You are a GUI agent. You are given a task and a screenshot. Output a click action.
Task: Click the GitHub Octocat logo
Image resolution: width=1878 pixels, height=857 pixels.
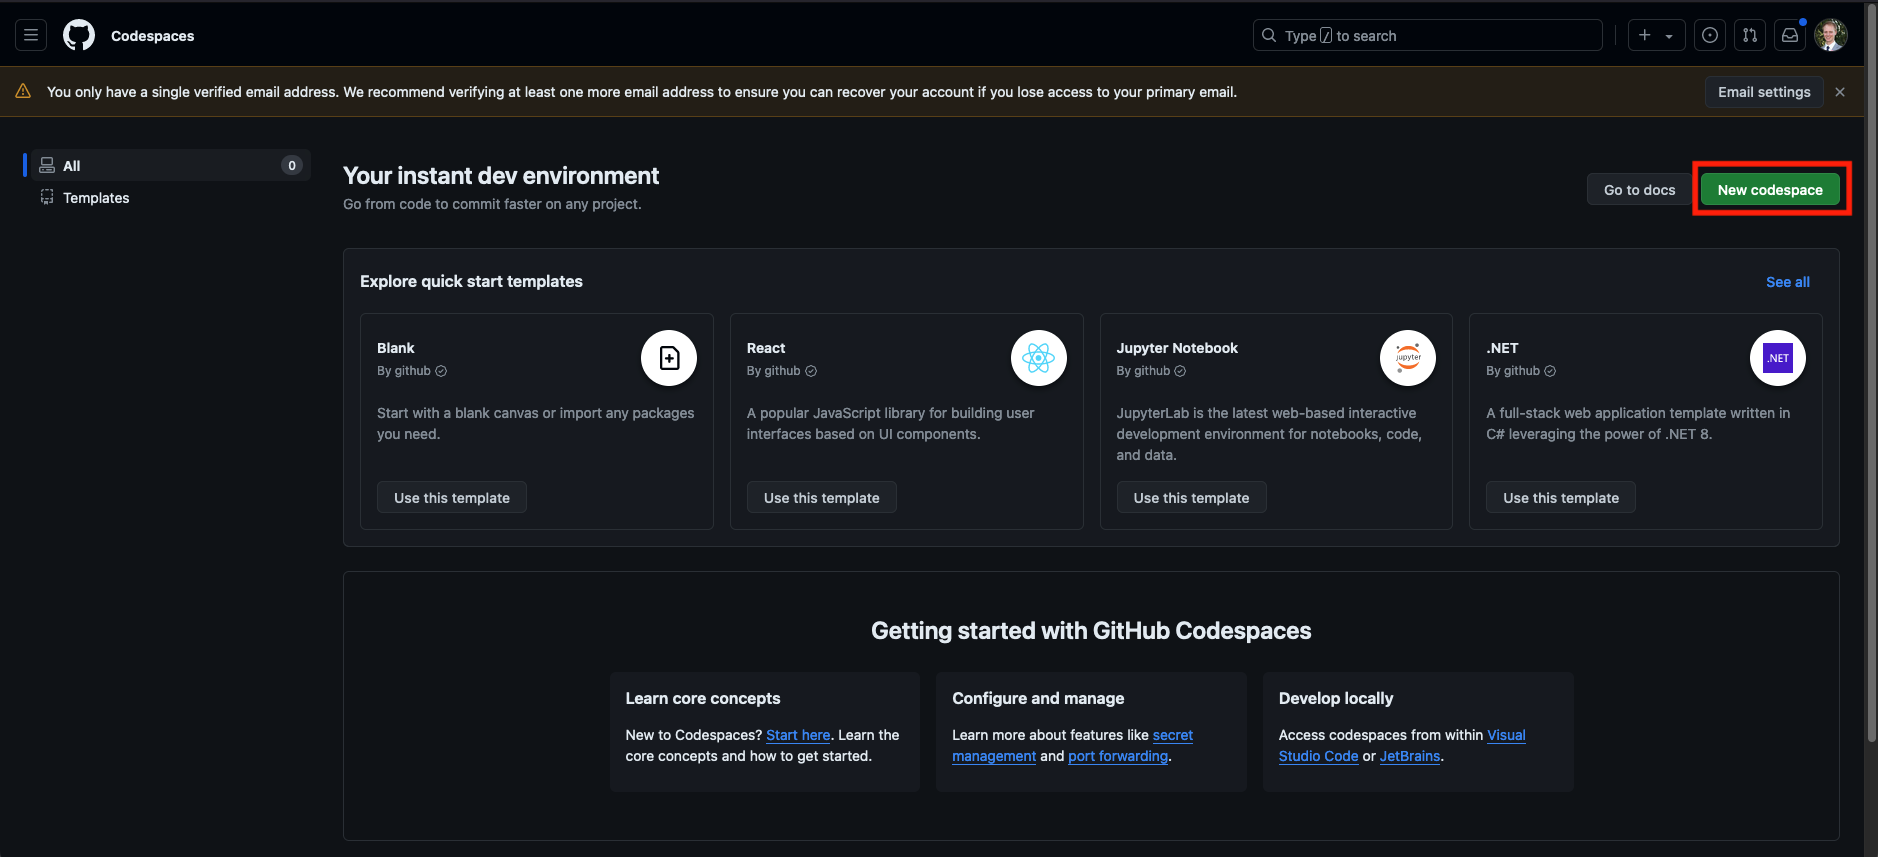click(x=79, y=35)
